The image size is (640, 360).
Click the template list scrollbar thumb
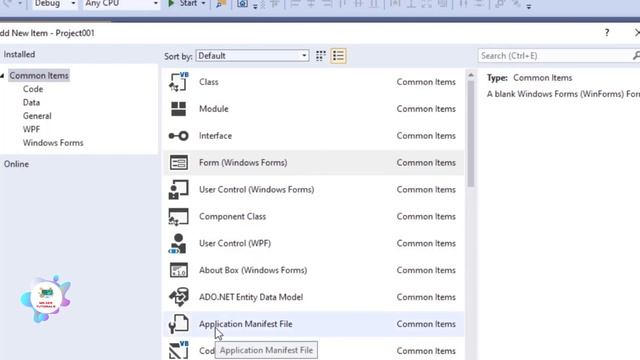(471, 134)
